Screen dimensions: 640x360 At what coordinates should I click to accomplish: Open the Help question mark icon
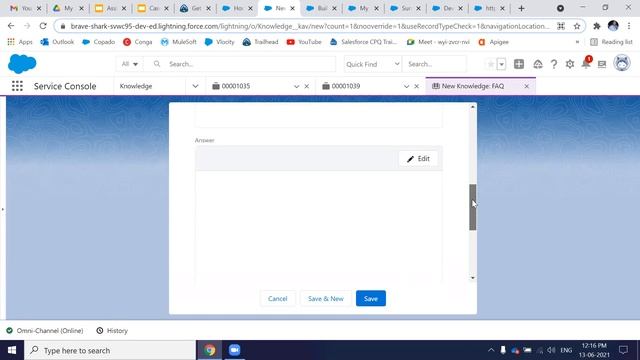pyautogui.click(x=553, y=64)
